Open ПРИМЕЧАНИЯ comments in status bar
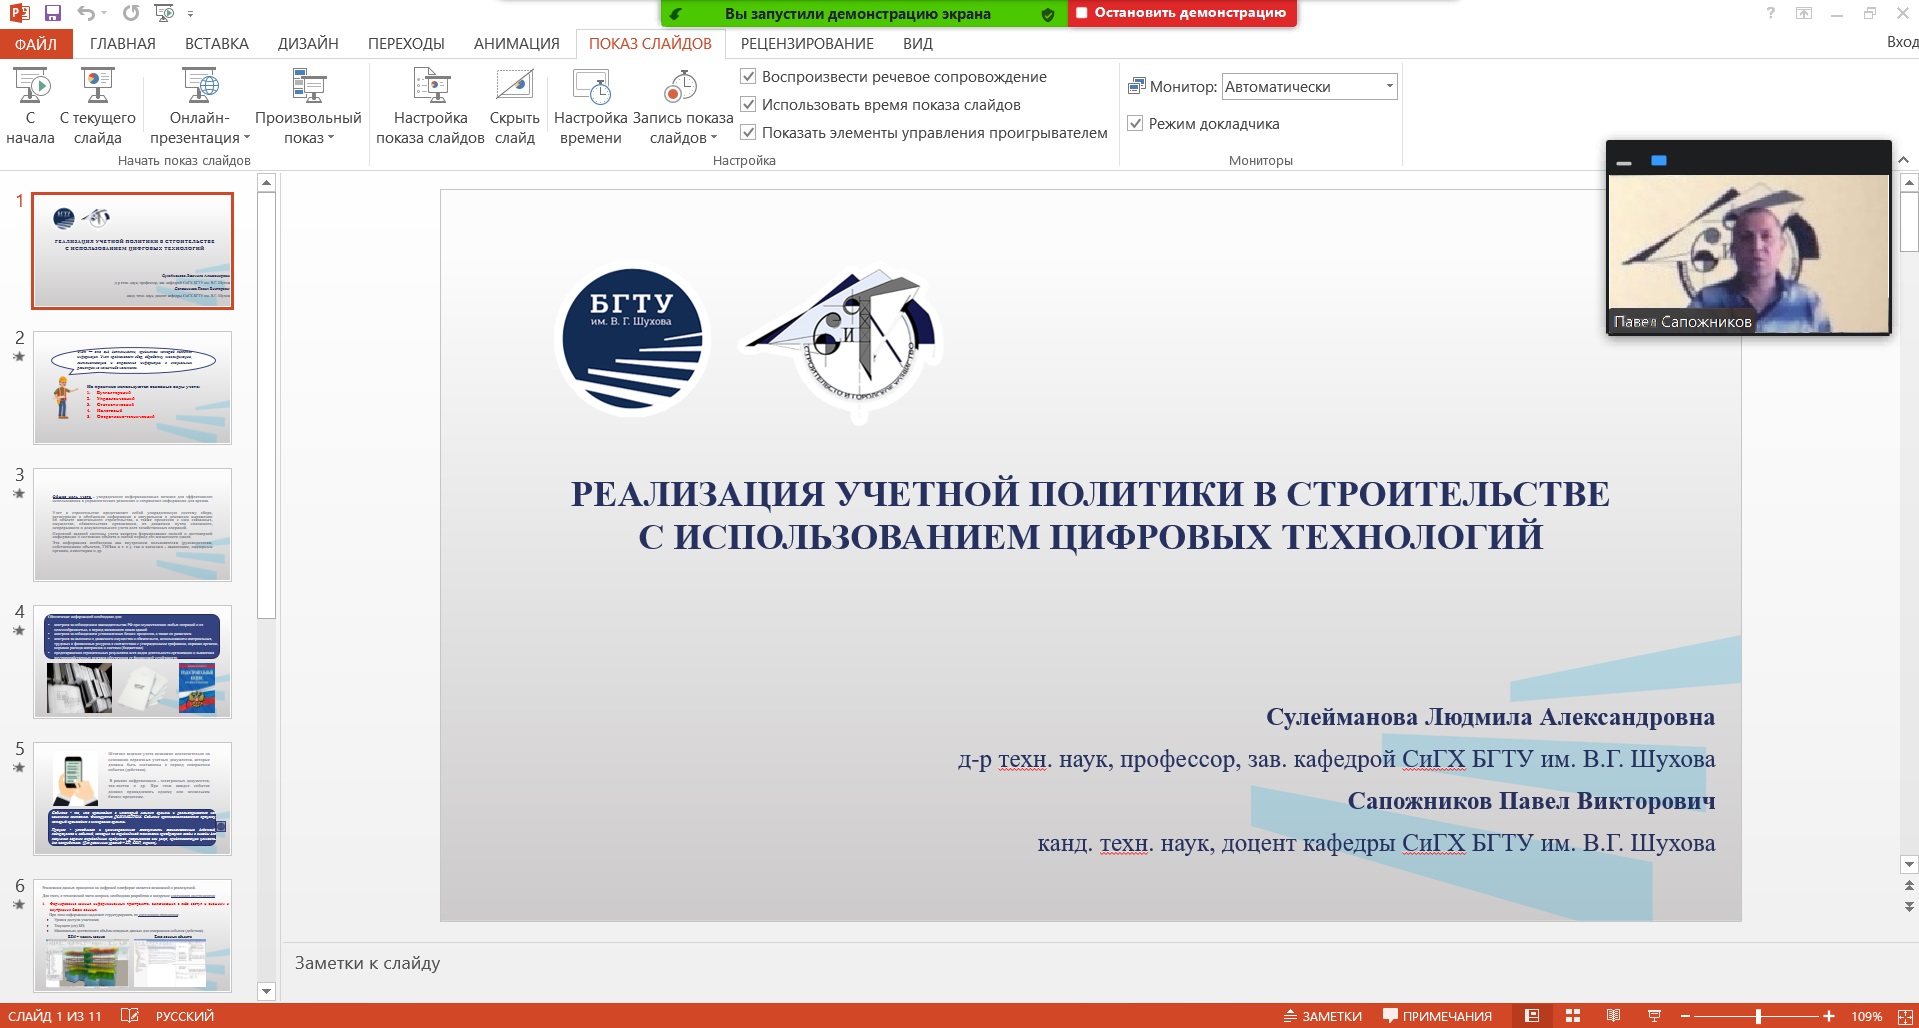The image size is (1919, 1028). click(x=1437, y=1016)
